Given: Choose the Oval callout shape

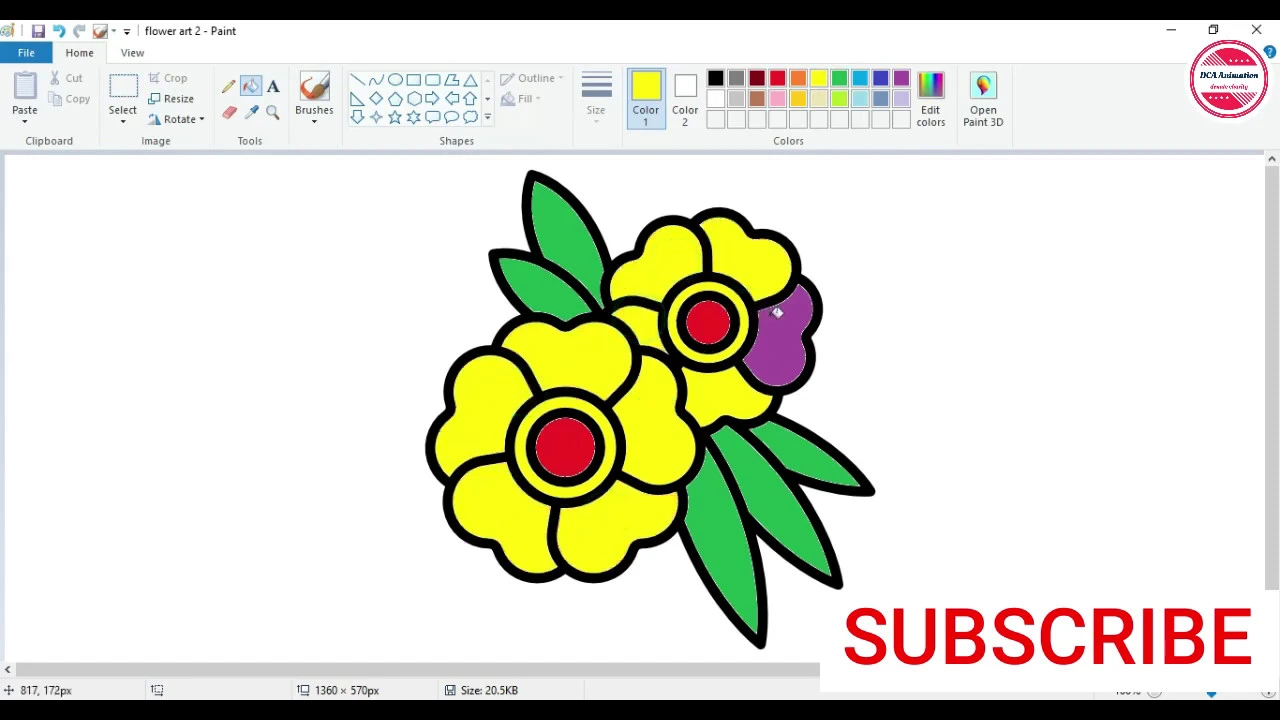Looking at the screenshot, I should click(451, 117).
